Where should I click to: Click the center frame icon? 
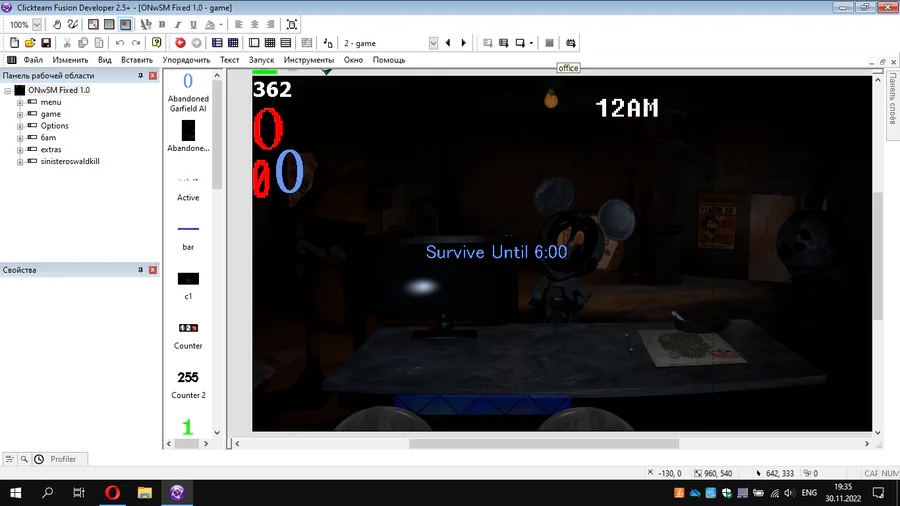292,25
